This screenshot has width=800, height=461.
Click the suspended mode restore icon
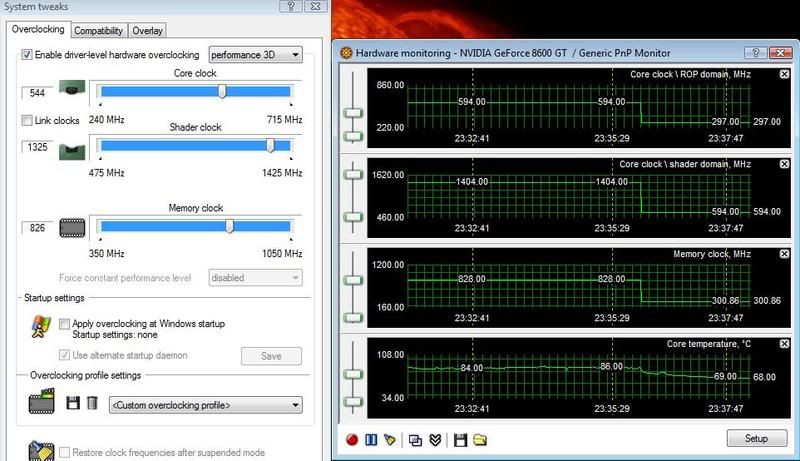(x=41, y=451)
